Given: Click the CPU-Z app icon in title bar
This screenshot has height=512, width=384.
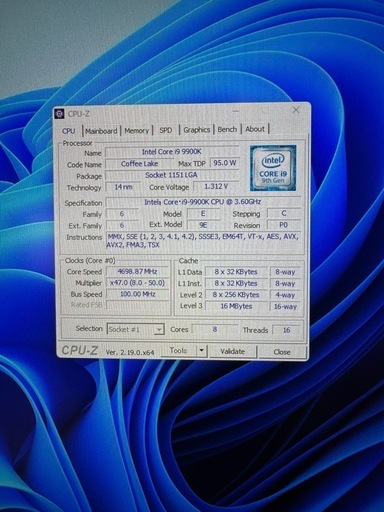Looking at the screenshot, I should click(x=59, y=114).
